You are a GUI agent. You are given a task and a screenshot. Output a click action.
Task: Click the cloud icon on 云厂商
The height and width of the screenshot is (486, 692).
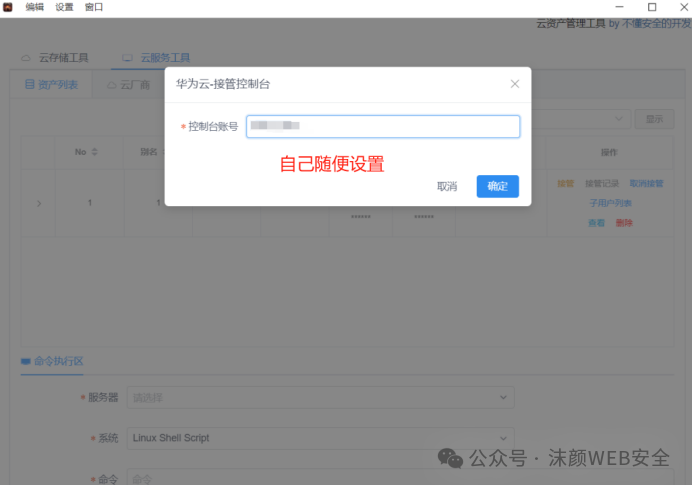[x=112, y=85]
